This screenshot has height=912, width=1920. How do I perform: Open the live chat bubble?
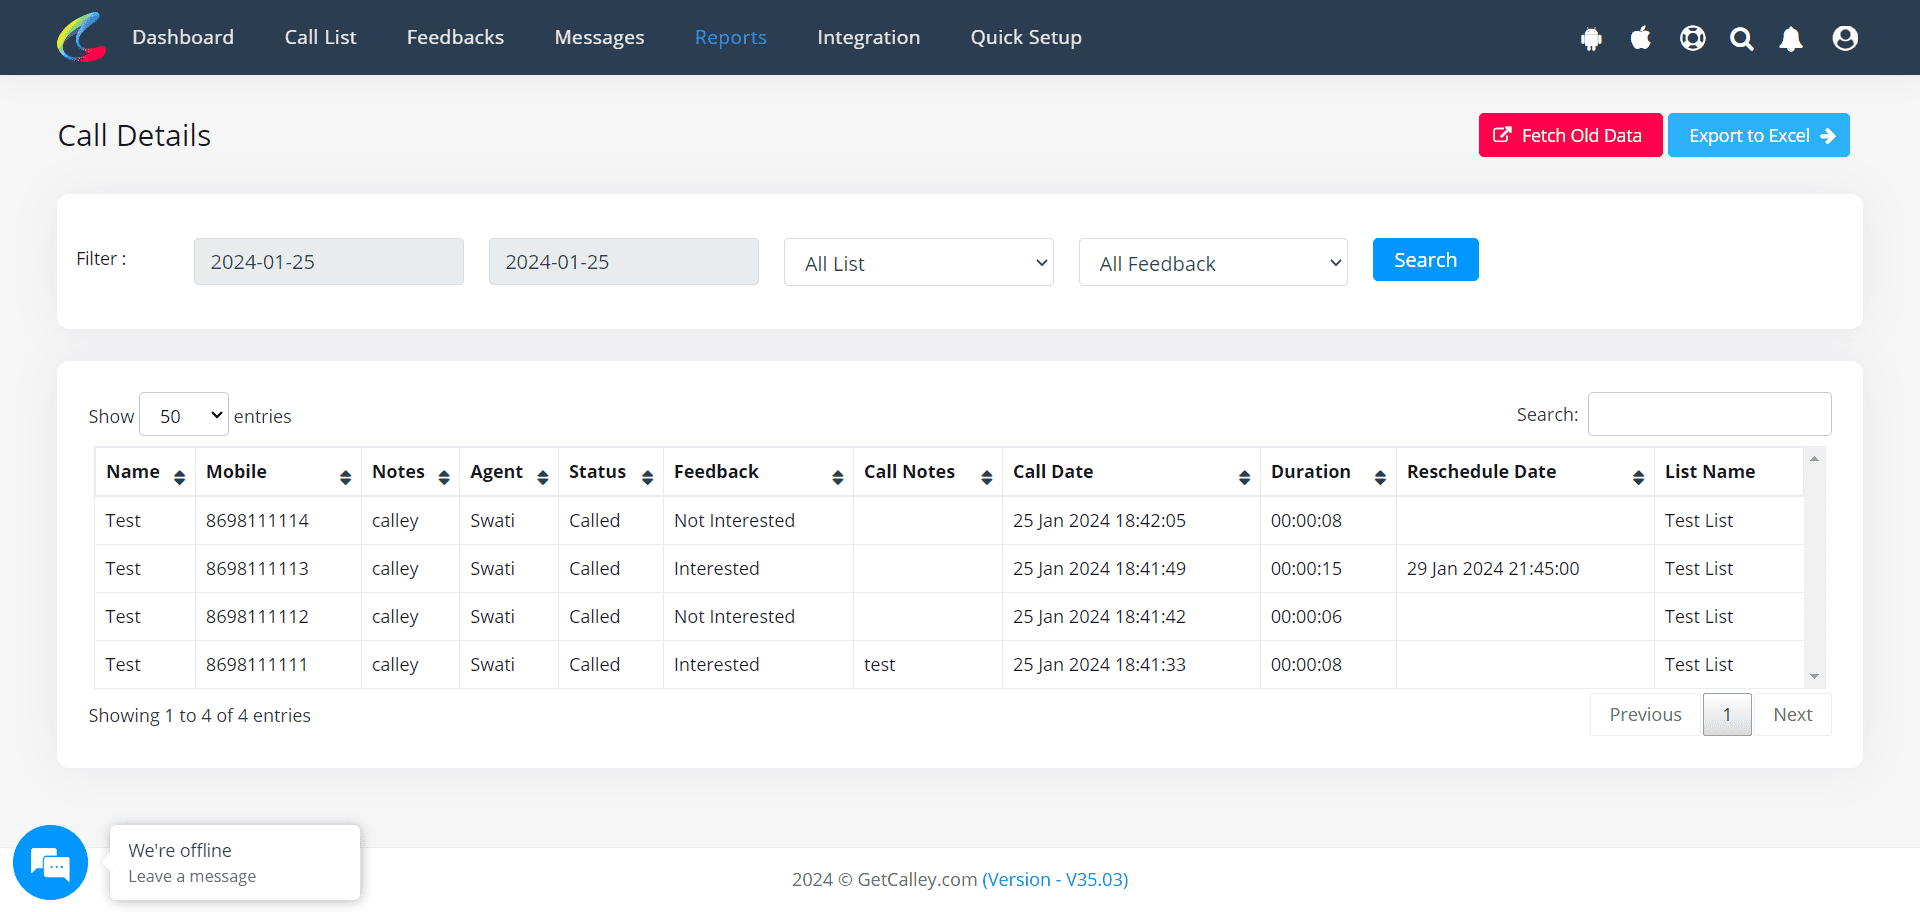click(50, 862)
